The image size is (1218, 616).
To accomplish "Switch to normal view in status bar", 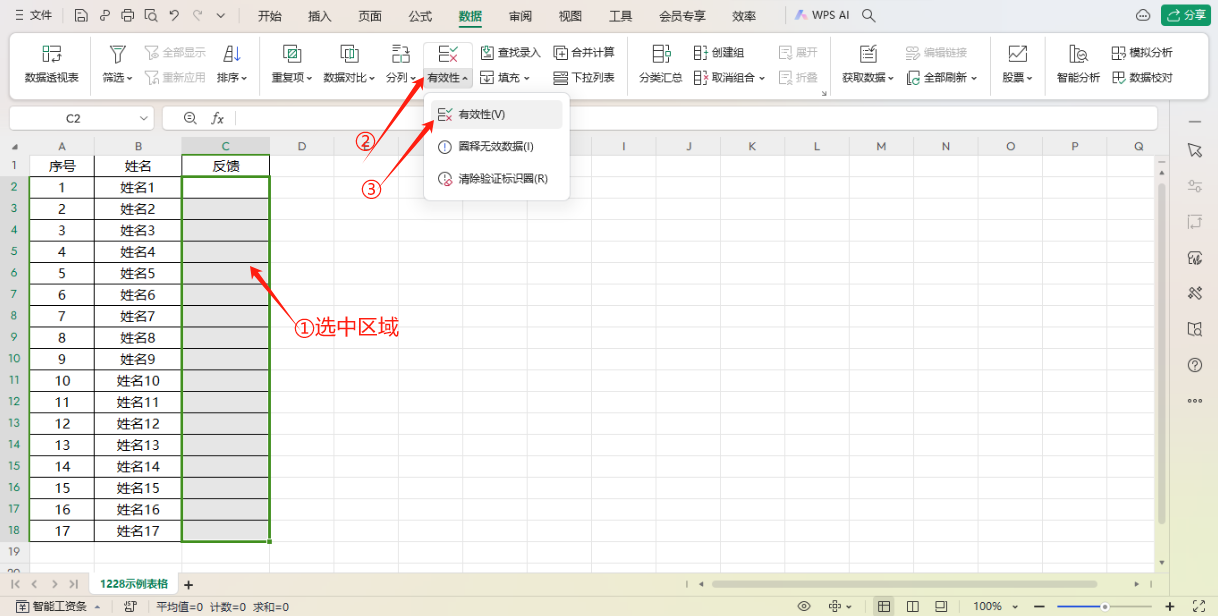I will (883, 606).
